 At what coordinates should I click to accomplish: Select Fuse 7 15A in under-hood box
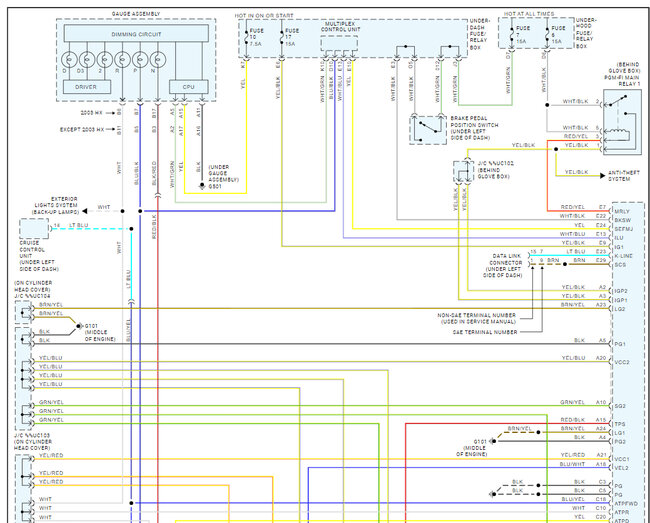[x=512, y=35]
